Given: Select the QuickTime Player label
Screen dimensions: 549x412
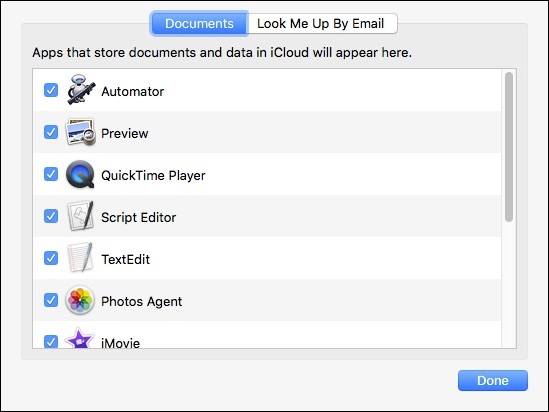Looking at the screenshot, I should tap(153, 176).
